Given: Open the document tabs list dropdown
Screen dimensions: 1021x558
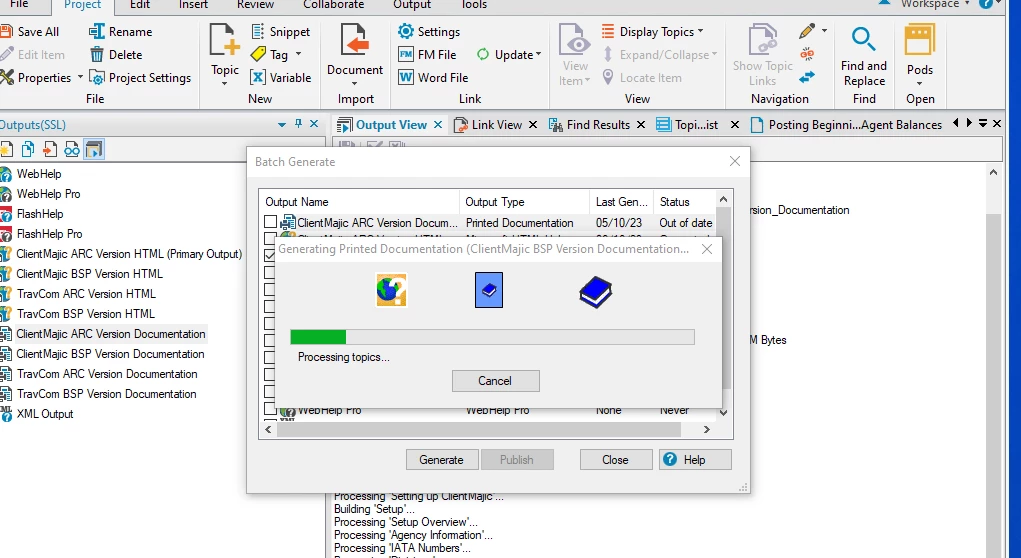Looking at the screenshot, I should [983, 124].
